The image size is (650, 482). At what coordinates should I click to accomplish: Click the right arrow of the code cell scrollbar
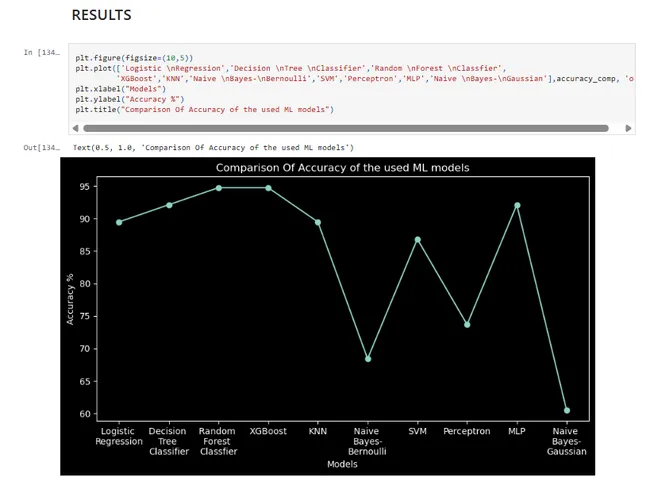tap(628, 128)
